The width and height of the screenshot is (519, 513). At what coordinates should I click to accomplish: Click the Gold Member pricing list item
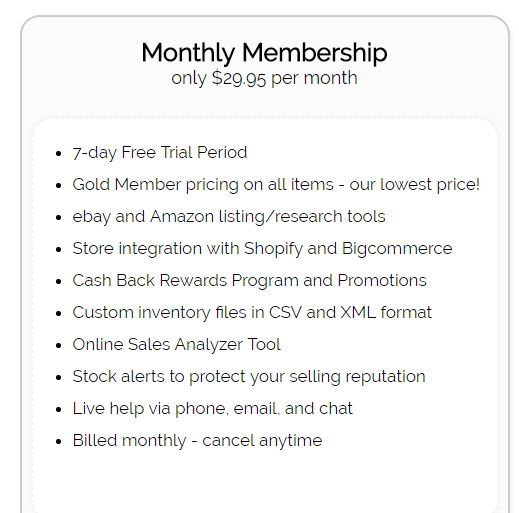coord(276,185)
